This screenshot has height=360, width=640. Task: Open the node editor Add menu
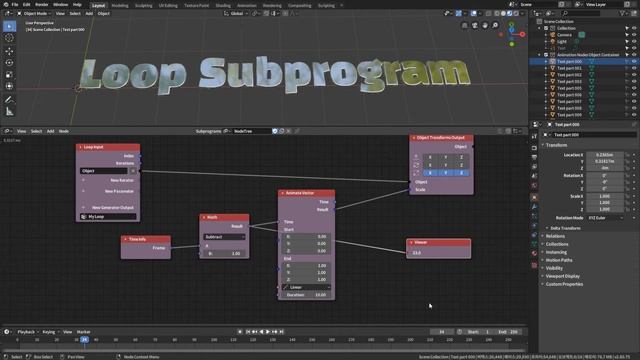click(50, 131)
